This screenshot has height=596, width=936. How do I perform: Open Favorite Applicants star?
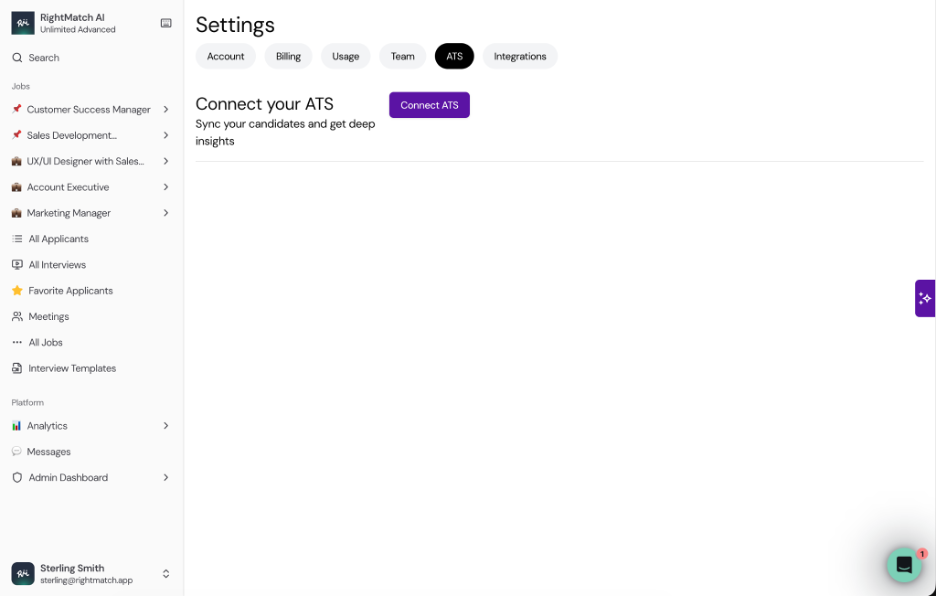click(x=17, y=290)
